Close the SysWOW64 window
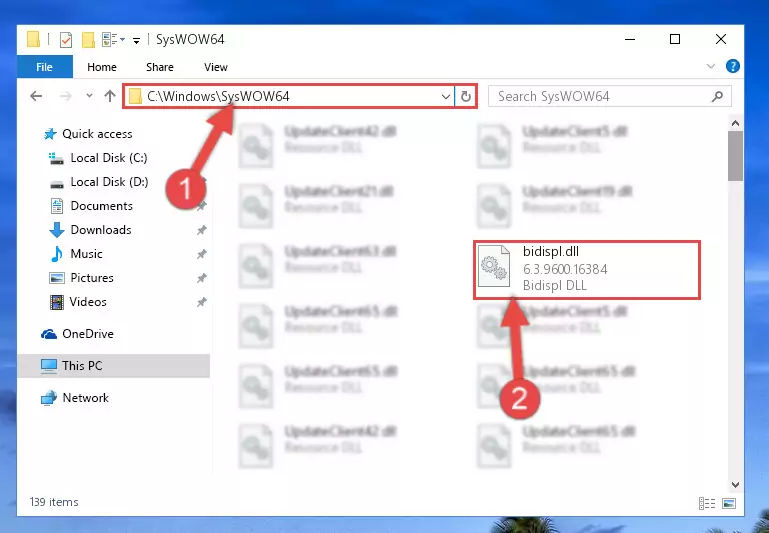The image size is (769, 533). click(x=720, y=39)
